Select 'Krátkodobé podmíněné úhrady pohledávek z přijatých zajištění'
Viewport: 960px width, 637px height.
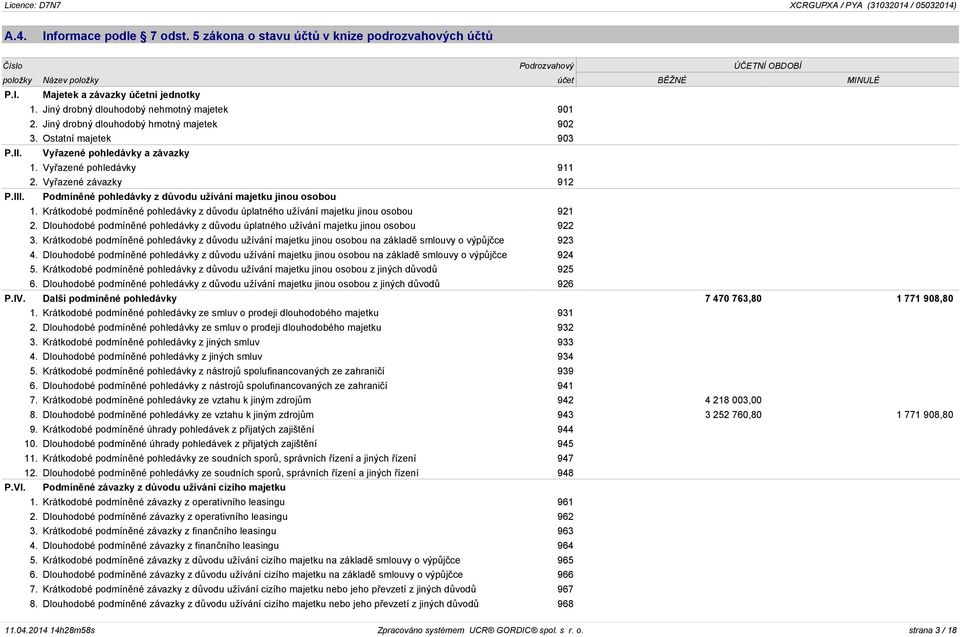179,430
